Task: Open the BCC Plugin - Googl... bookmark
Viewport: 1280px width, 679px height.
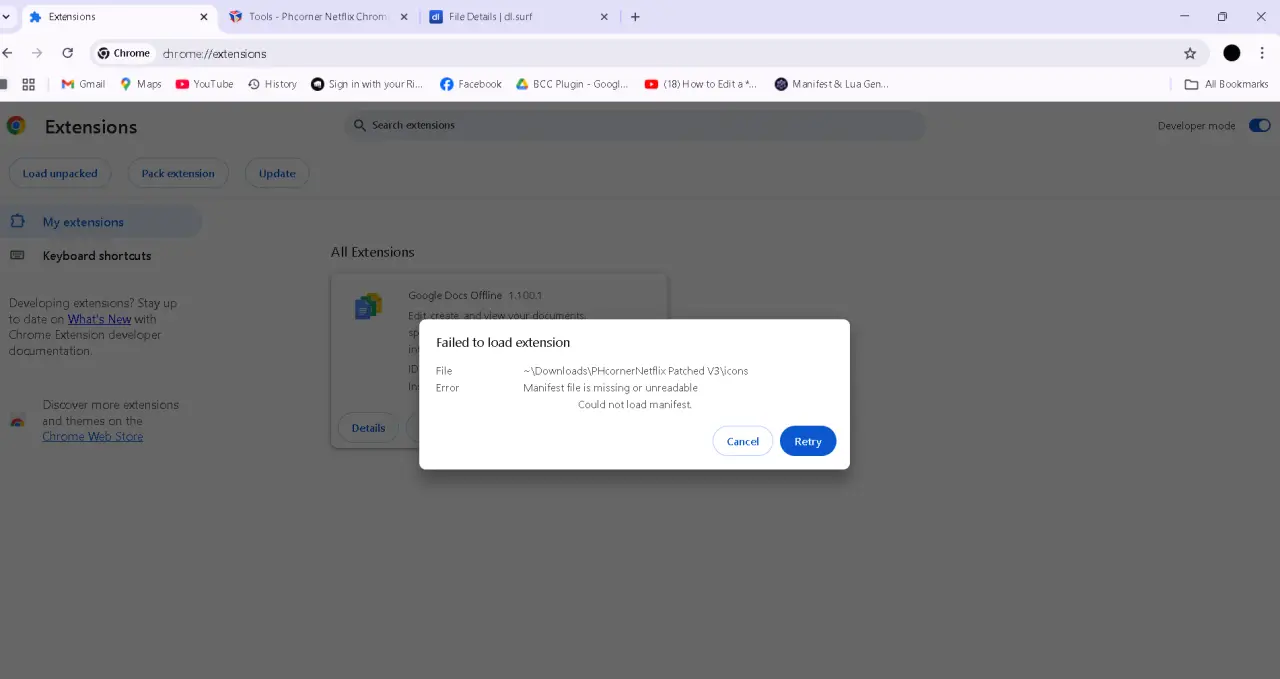Action: (572, 84)
